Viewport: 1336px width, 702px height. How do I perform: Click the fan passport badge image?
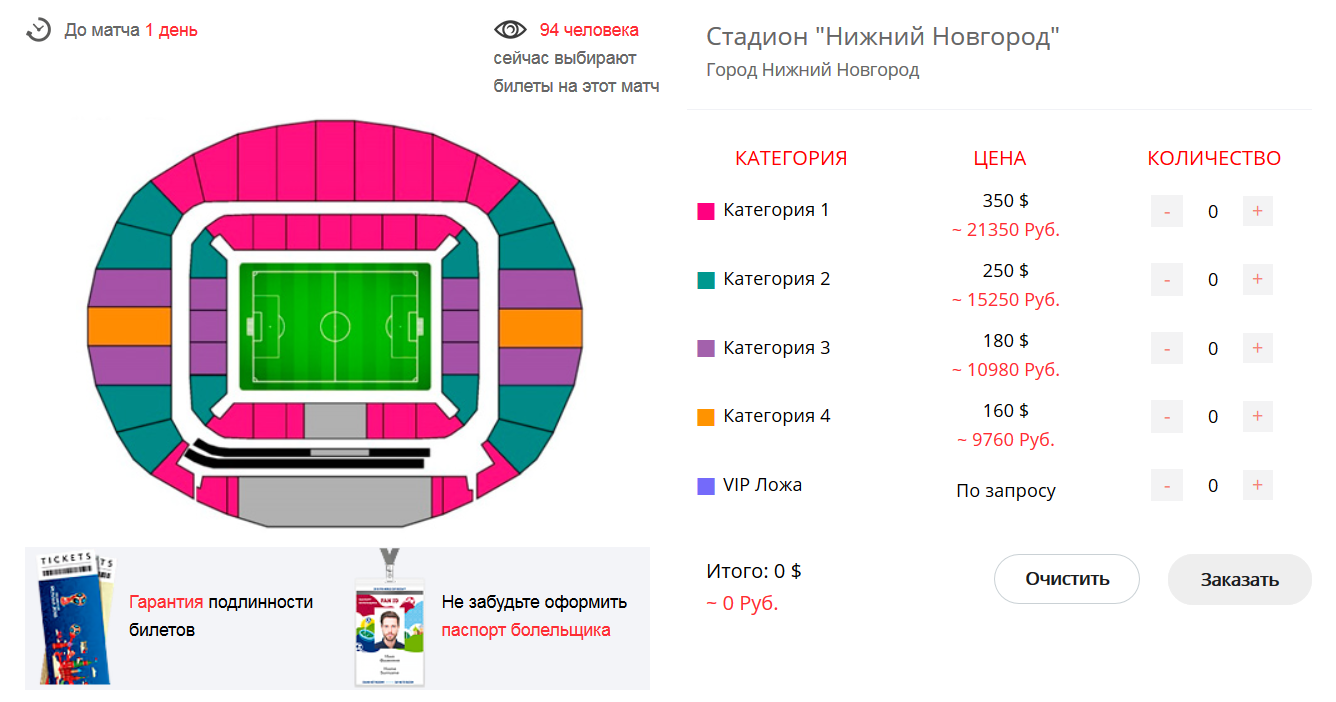click(x=390, y=619)
